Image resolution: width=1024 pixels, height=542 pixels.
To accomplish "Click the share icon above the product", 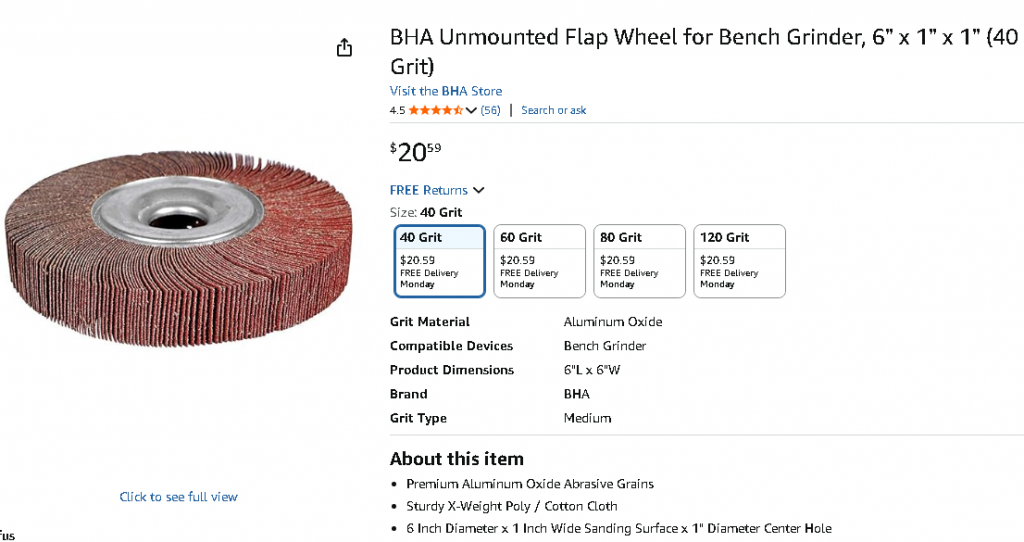I will click(345, 48).
